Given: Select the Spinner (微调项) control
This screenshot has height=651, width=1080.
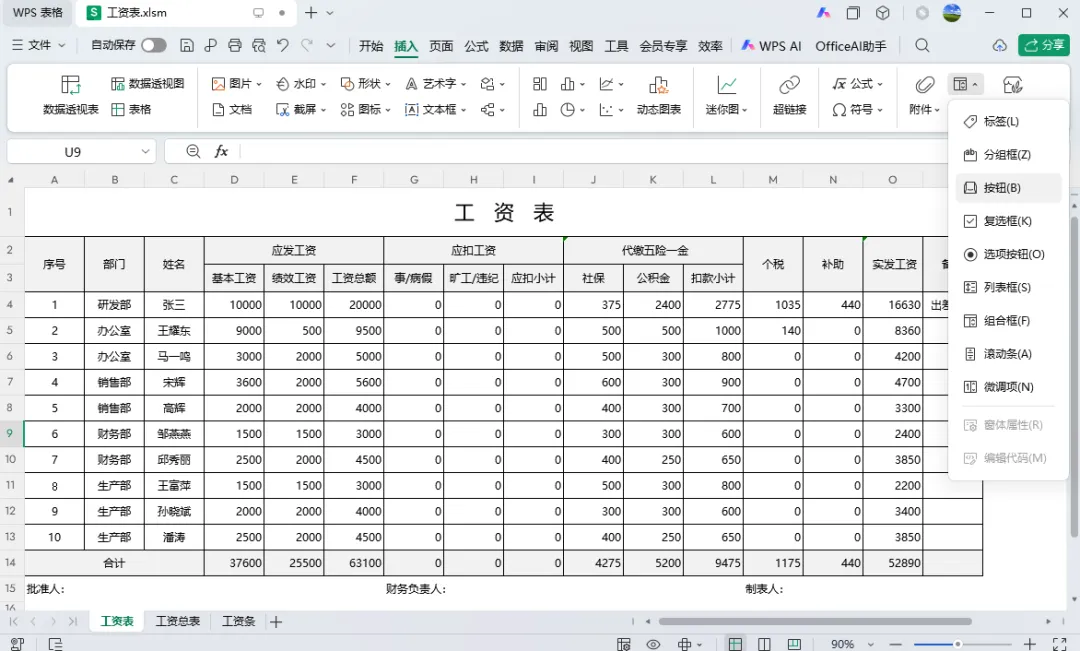Looking at the screenshot, I should coord(1008,386).
